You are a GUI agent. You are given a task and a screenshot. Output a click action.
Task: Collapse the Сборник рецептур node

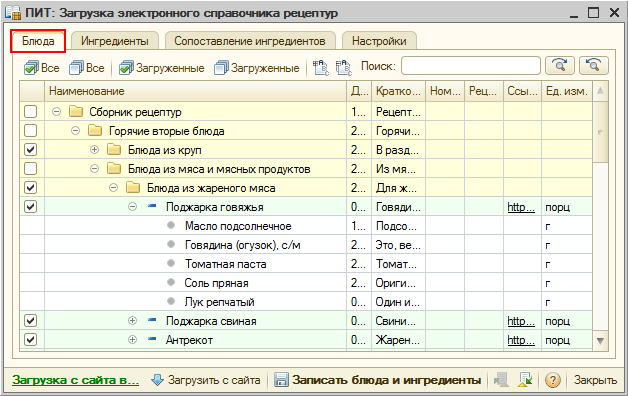[x=56, y=111]
